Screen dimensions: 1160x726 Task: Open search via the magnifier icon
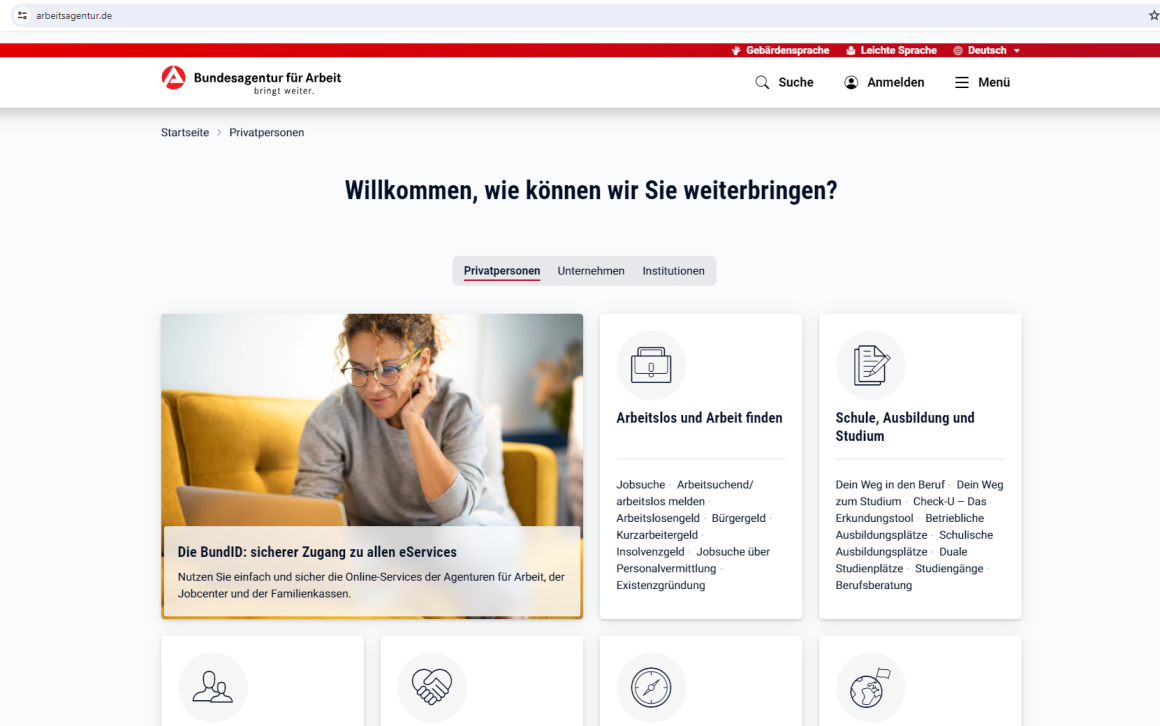[762, 82]
